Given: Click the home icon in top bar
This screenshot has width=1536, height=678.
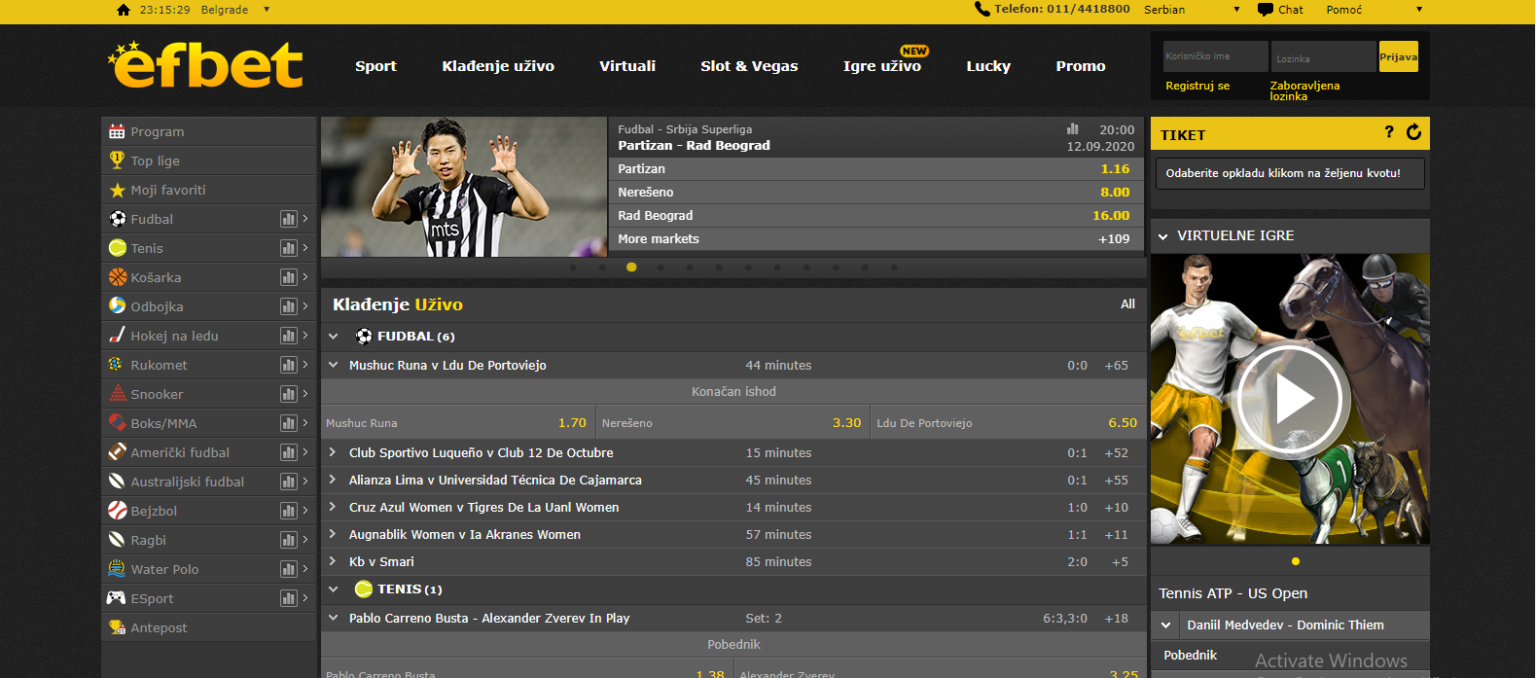Looking at the screenshot, I should 123,10.
